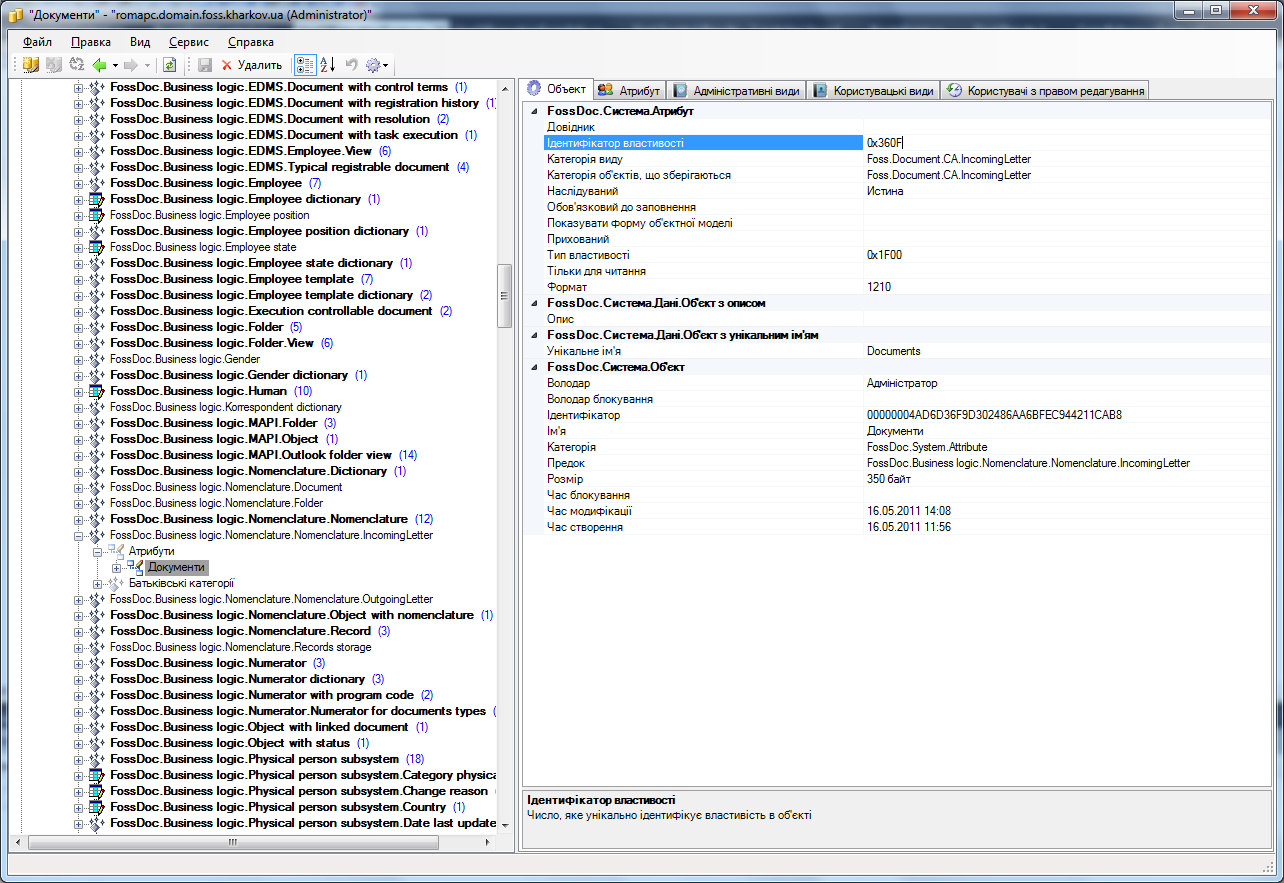1284x883 pixels.
Task: Click the alphabetical A-Z sort icon
Action: 327,65
